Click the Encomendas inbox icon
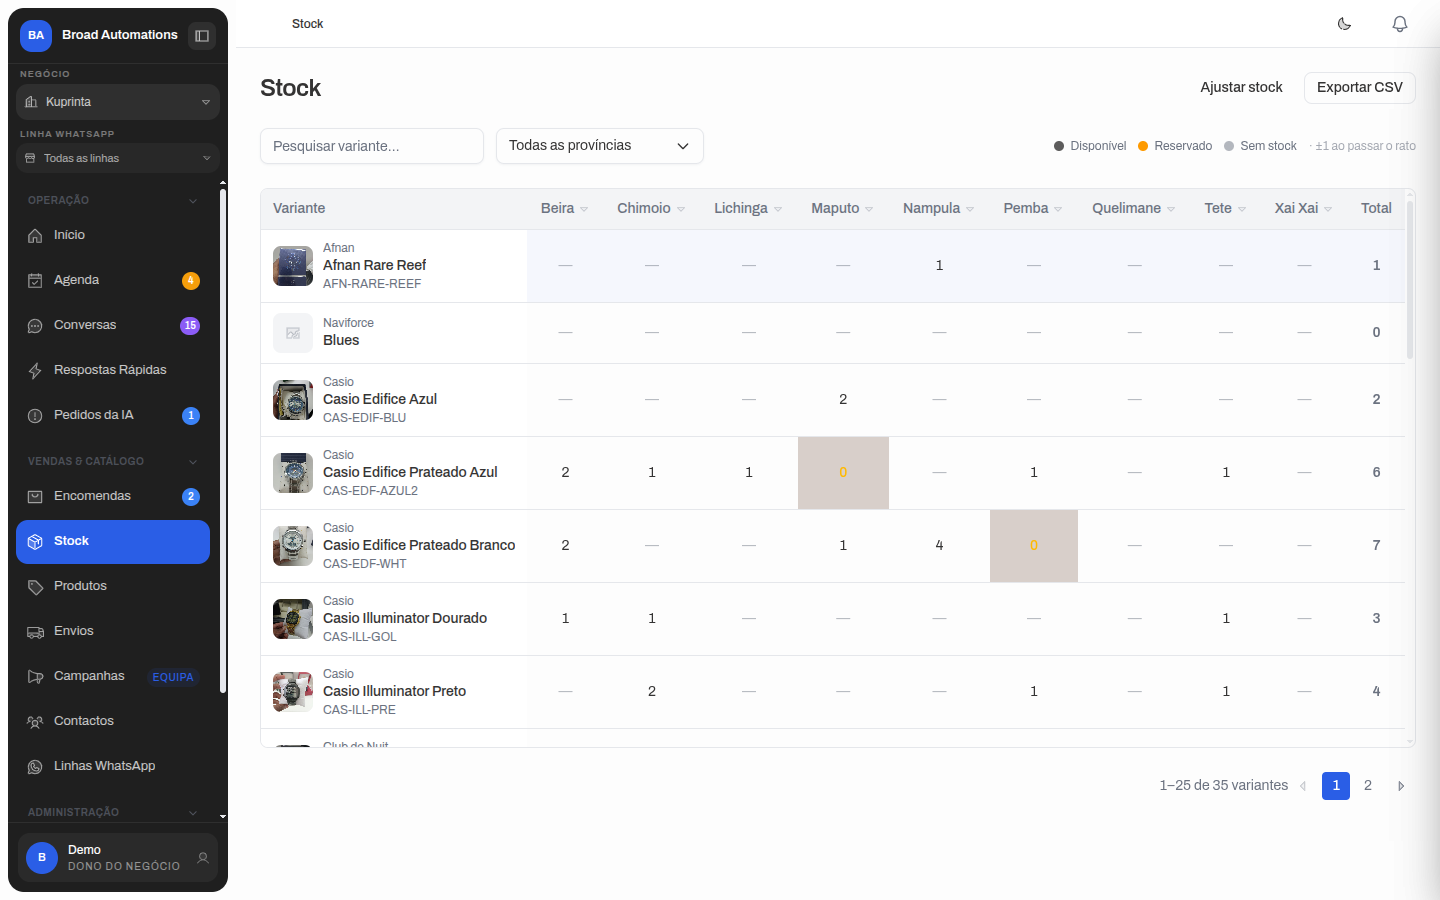 point(35,496)
